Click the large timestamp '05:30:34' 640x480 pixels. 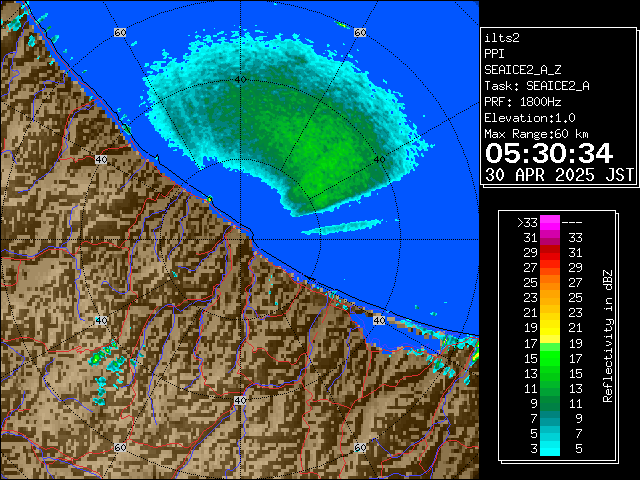coord(549,153)
